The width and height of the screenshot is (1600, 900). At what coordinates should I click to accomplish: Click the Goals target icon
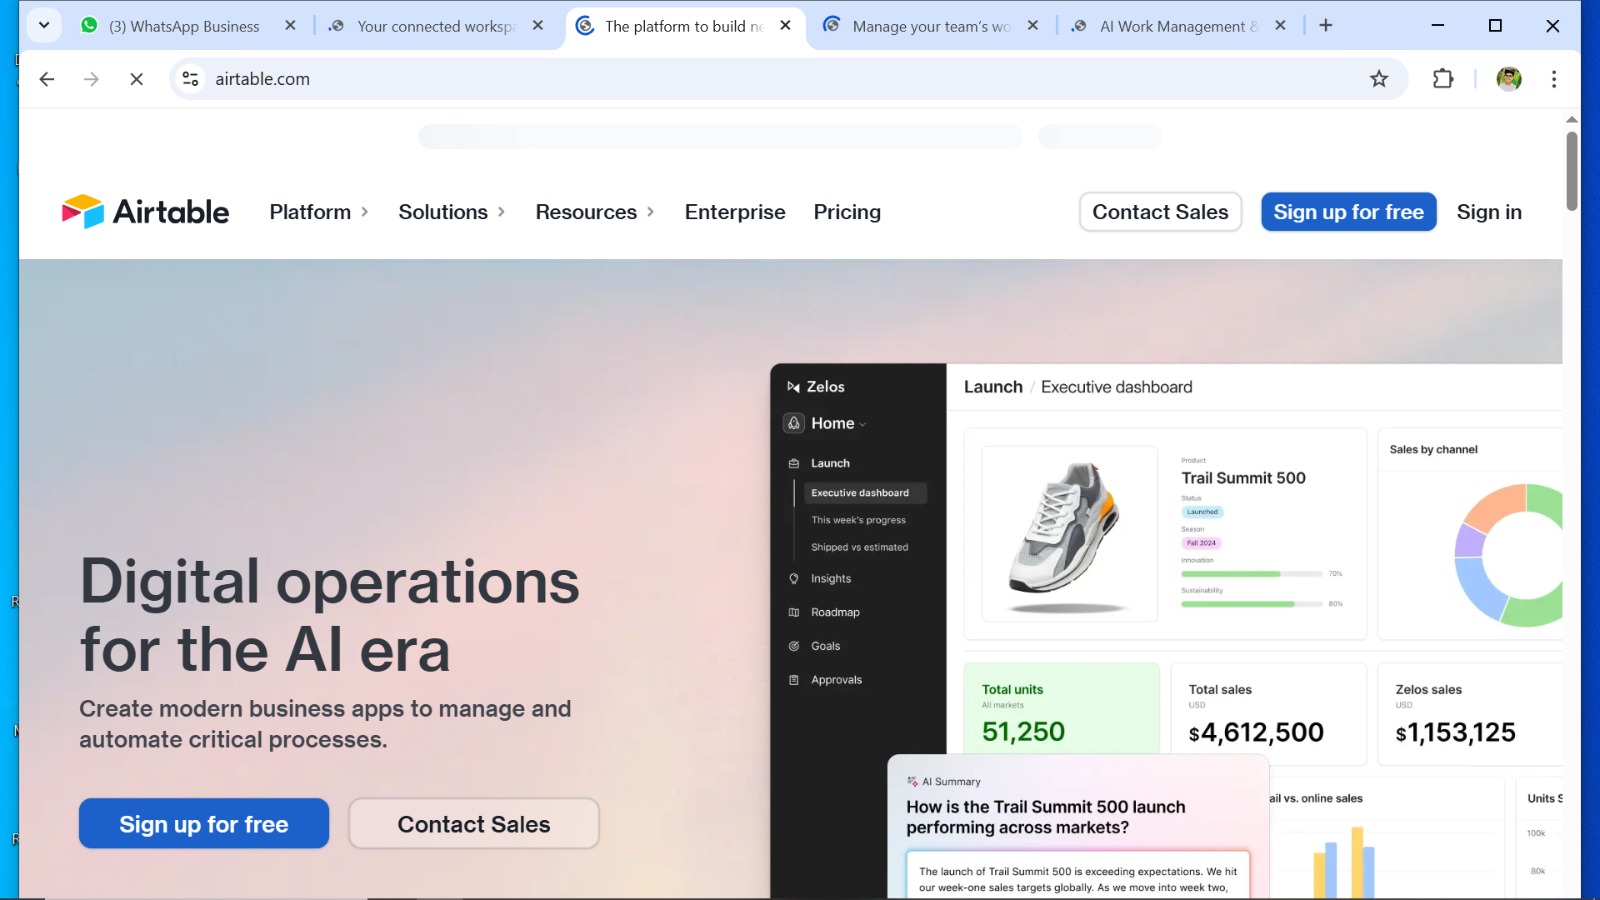[794, 646]
